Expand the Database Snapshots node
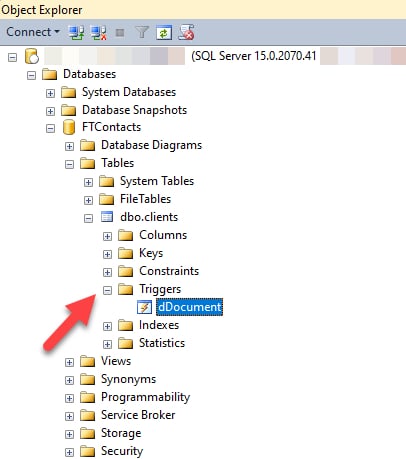This screenshot has width=406, height=459. (50, 111)
